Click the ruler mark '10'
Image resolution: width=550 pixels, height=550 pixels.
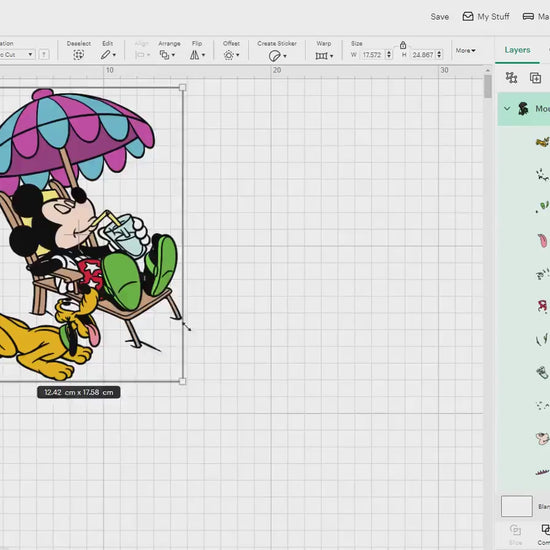point(110,70)
